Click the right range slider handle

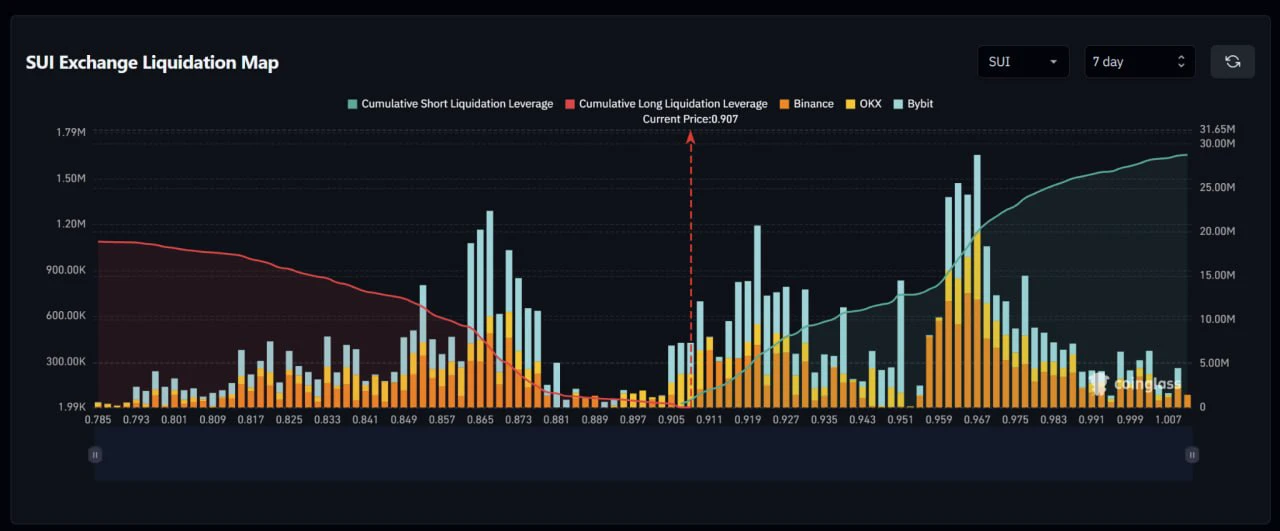(x=1192, y=455)
